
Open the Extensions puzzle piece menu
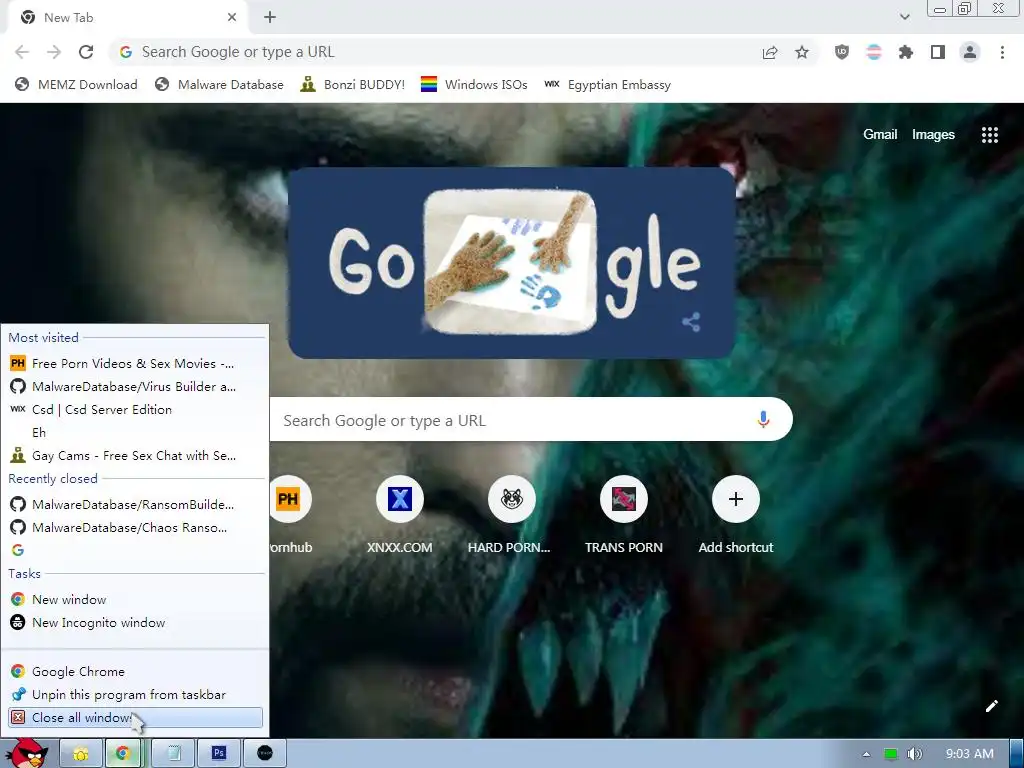906,52
